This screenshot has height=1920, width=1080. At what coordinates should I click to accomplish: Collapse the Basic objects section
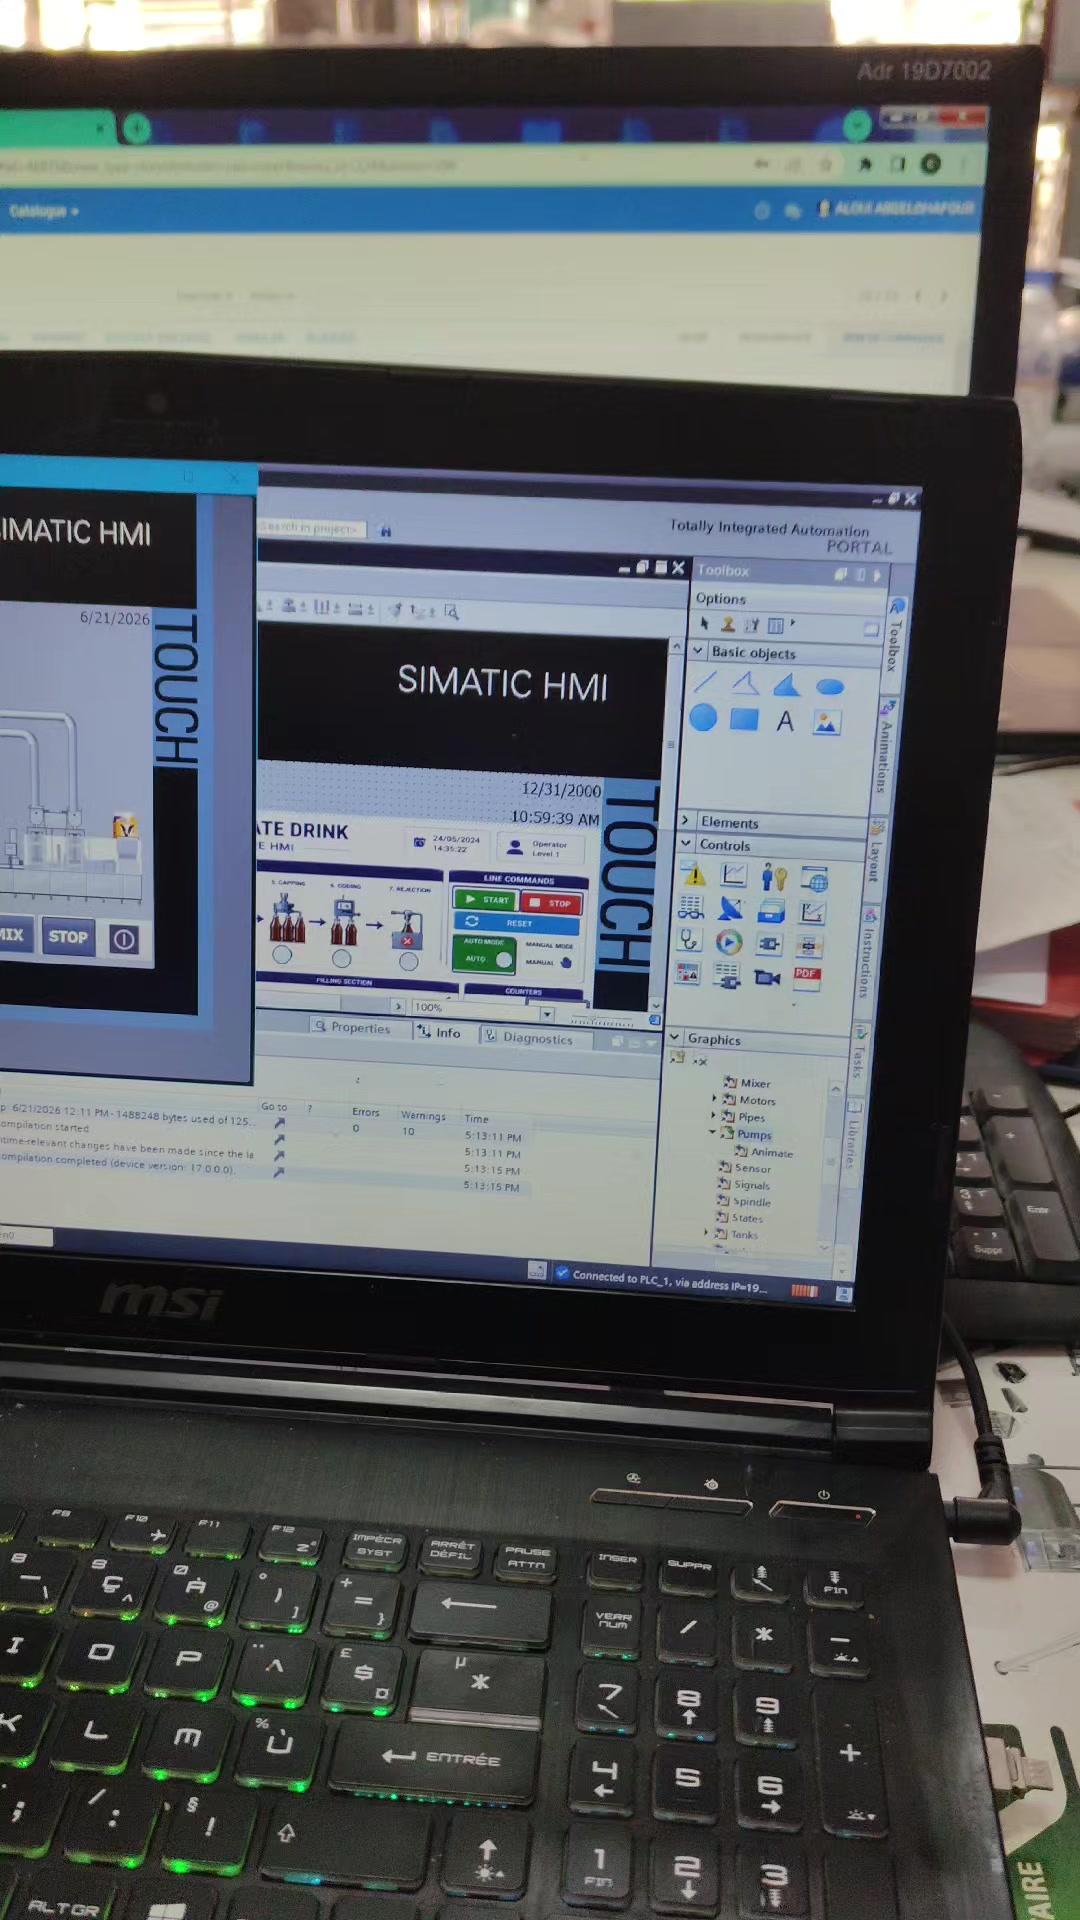pyautogui.click(x=698, y=650)
